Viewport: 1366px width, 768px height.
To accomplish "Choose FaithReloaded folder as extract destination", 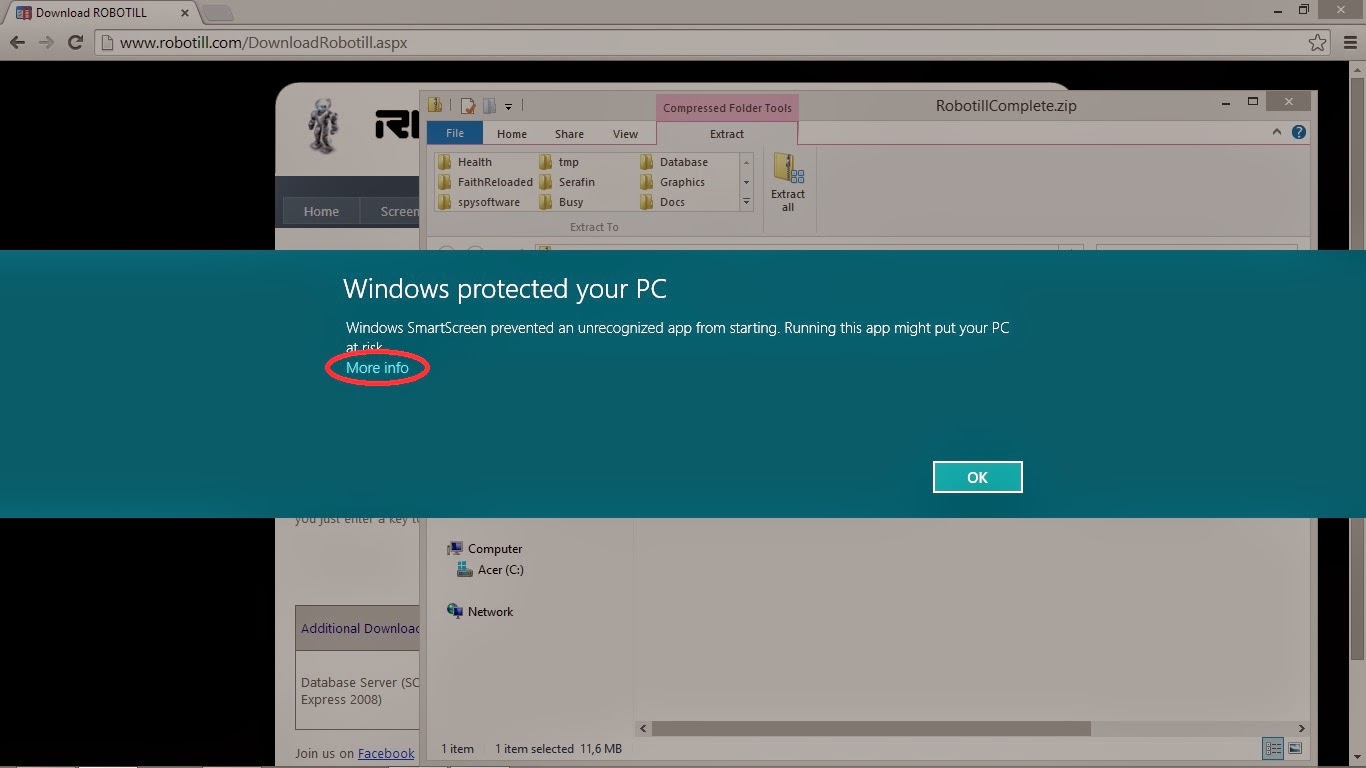I will (x=485, y=182).
